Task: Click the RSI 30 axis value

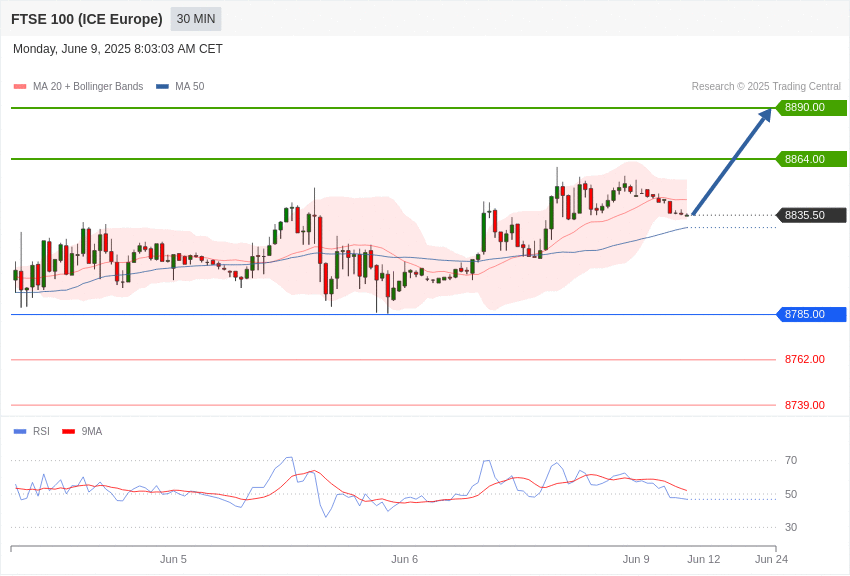Action: coord(791,527)
